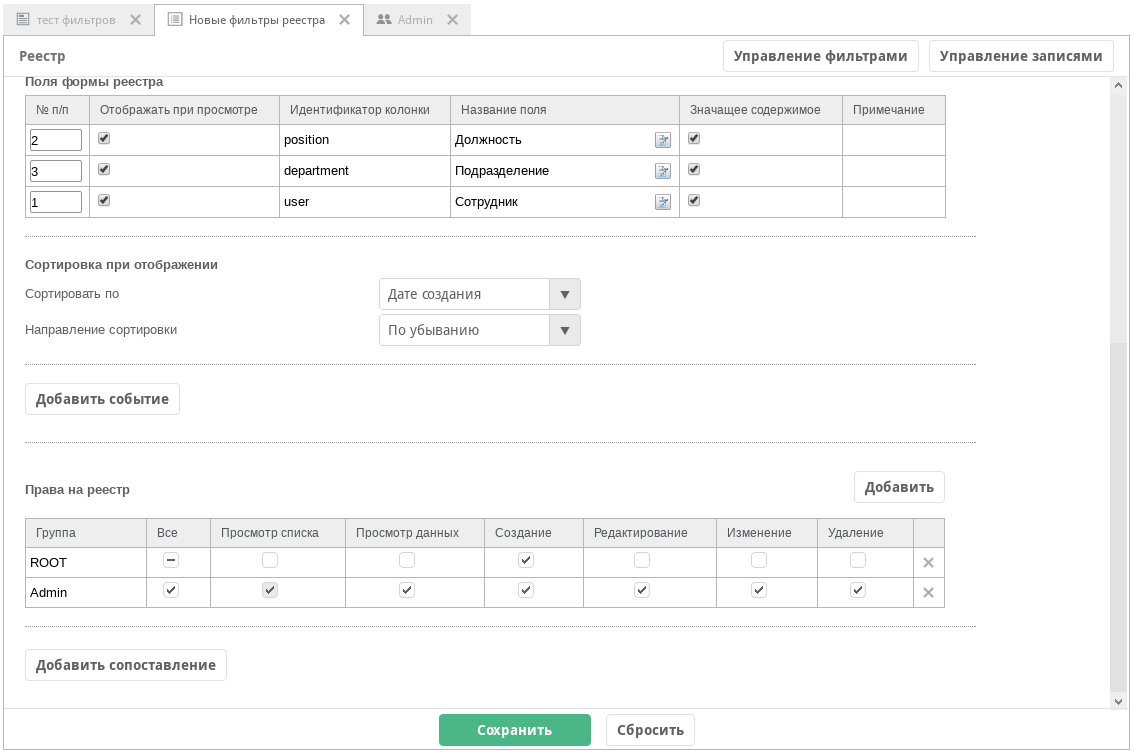The height and width of the screenshot is (754, 1134).
Task: Toggle Все checkbox for ROOT group
Action: click(x=171, y=560)
